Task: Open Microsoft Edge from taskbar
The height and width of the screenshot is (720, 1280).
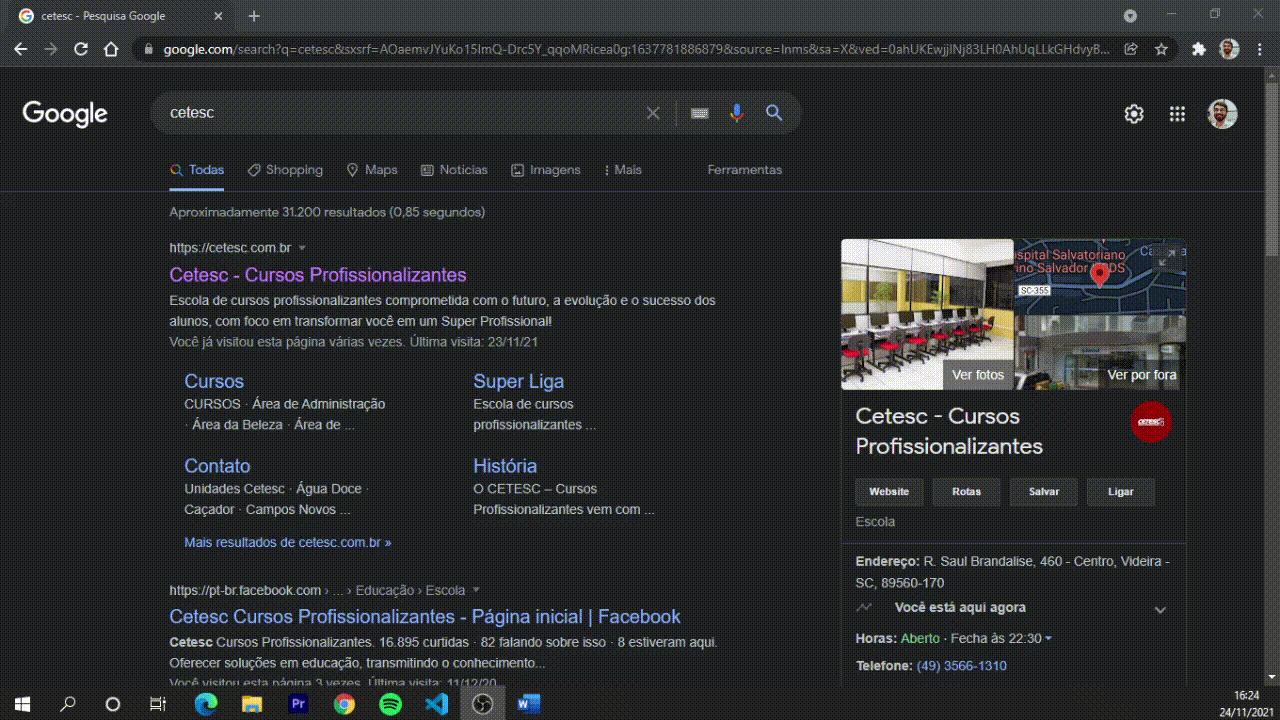Action: pos(205,704)
